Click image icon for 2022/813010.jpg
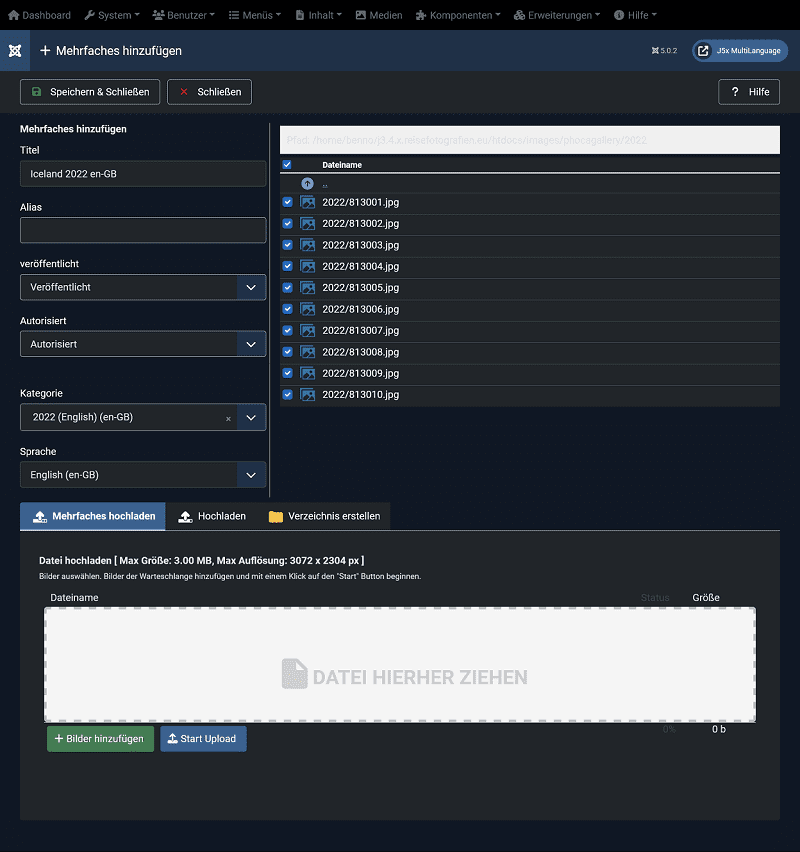Image resolution: width=800 pixels, height=852 pixels. tap(308, 395)
